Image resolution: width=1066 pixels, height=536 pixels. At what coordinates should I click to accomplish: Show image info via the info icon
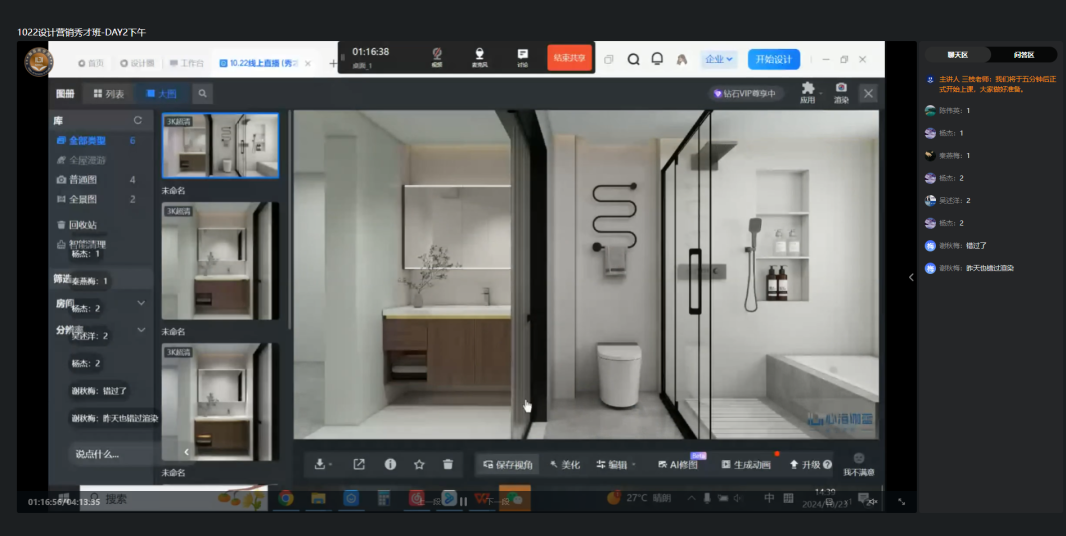point(390,464)
